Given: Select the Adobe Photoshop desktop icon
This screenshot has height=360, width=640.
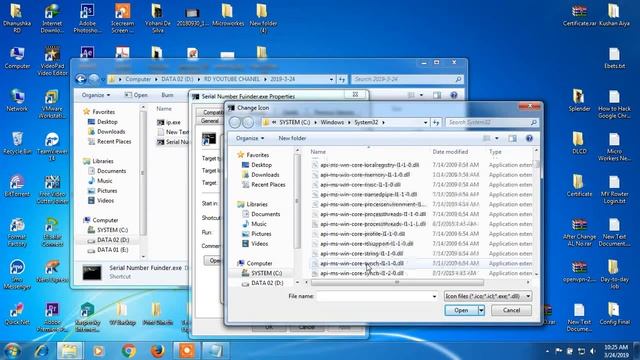Looking at the screenshot, I should click(87, 18).
